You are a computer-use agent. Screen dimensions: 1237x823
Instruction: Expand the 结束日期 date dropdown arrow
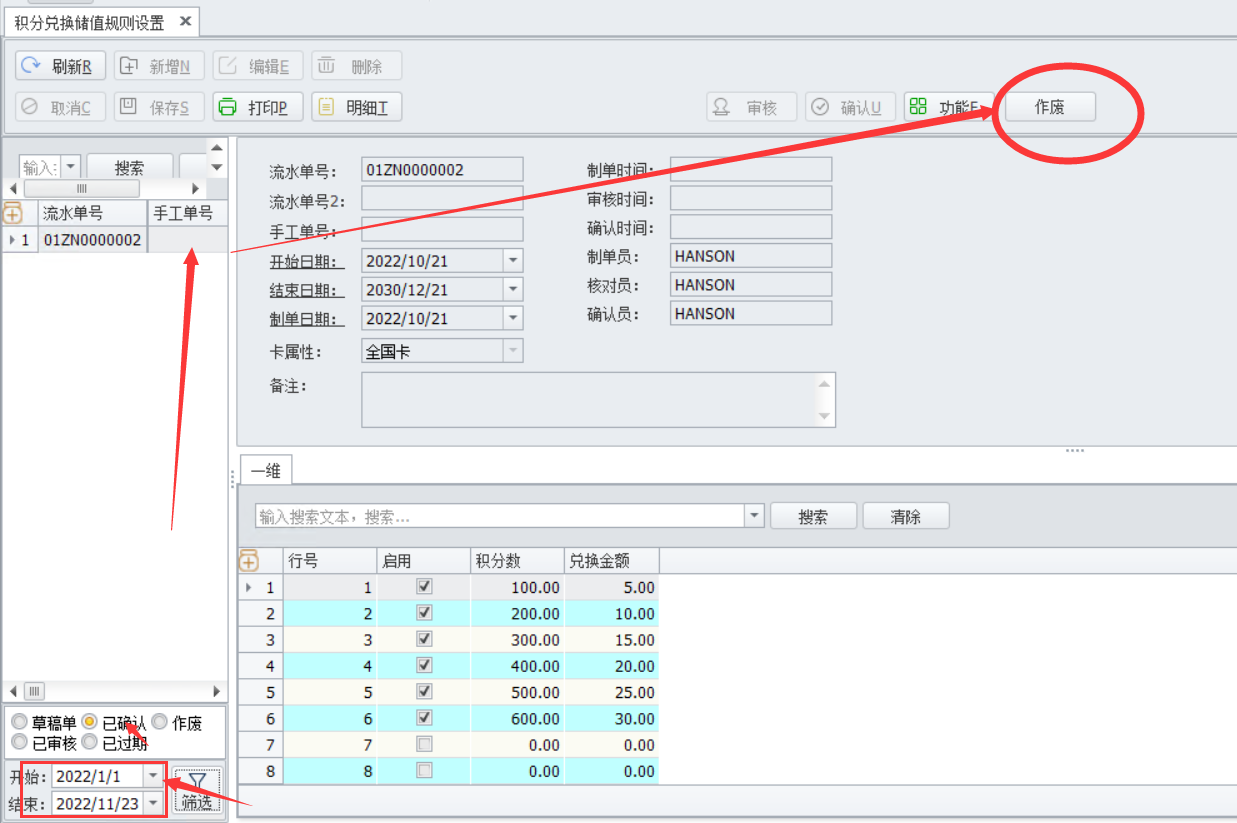[x=512, y=290]
